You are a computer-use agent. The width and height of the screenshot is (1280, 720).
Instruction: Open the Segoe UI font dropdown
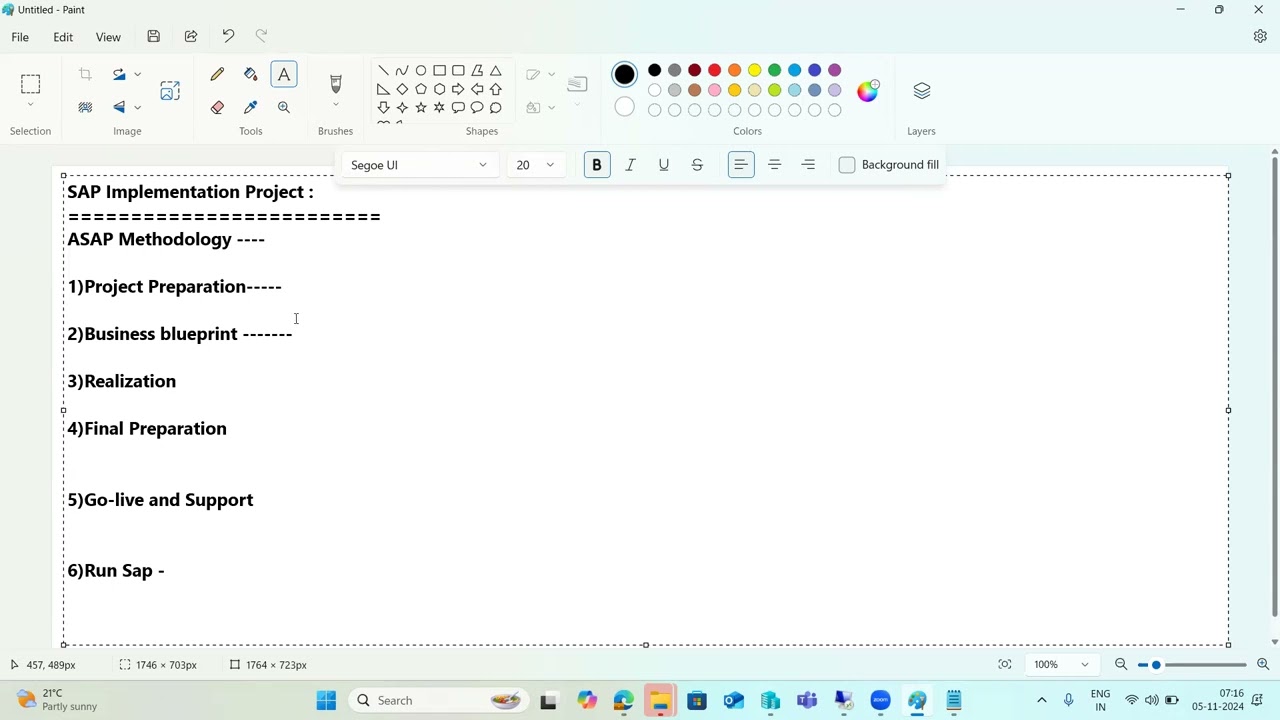click(418, 165)
